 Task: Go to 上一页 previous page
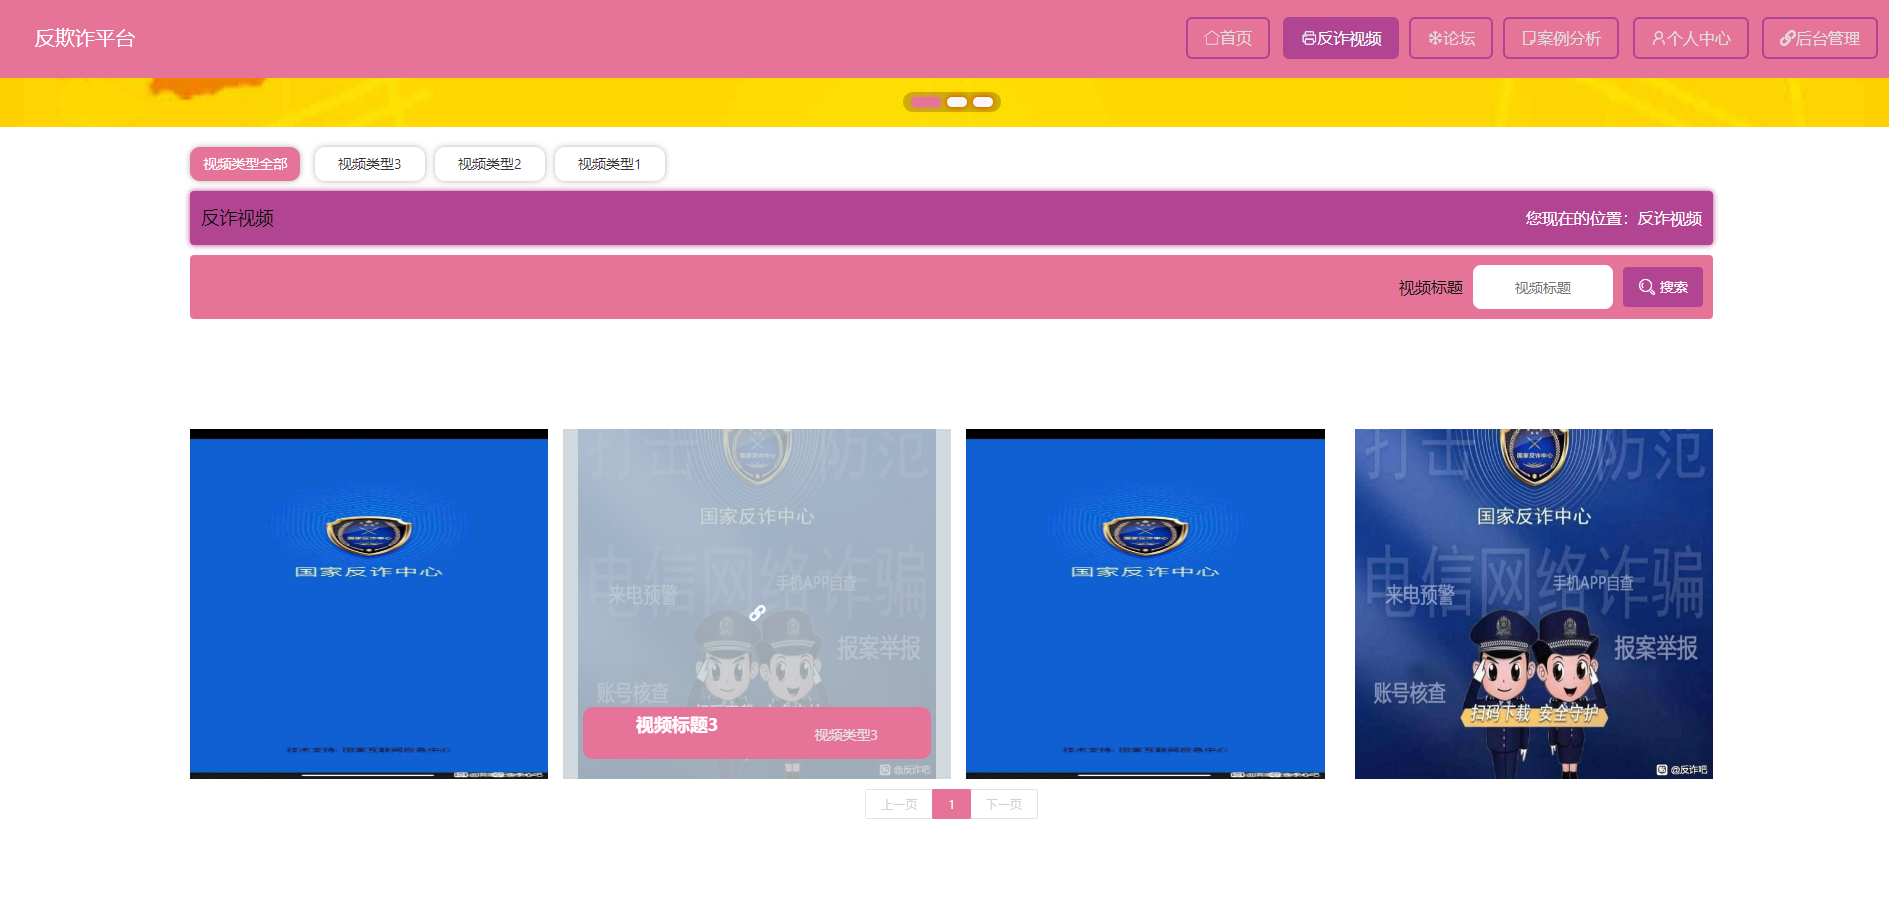898,804
